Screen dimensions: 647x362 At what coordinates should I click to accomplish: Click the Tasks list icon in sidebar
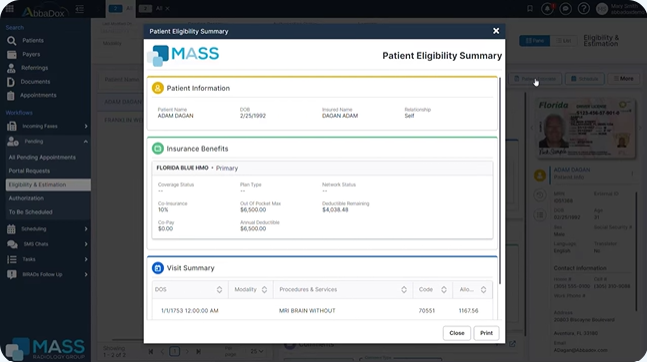click(12, 259)
